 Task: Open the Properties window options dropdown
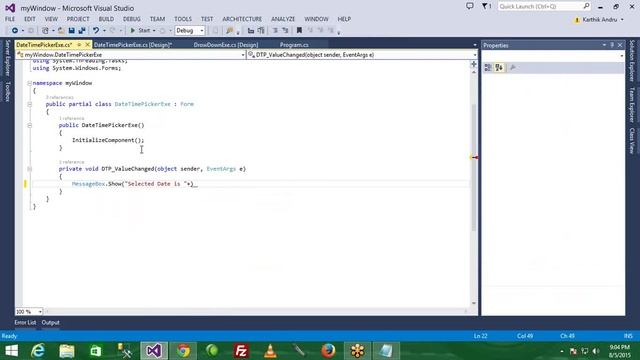(x=604, y=45)
